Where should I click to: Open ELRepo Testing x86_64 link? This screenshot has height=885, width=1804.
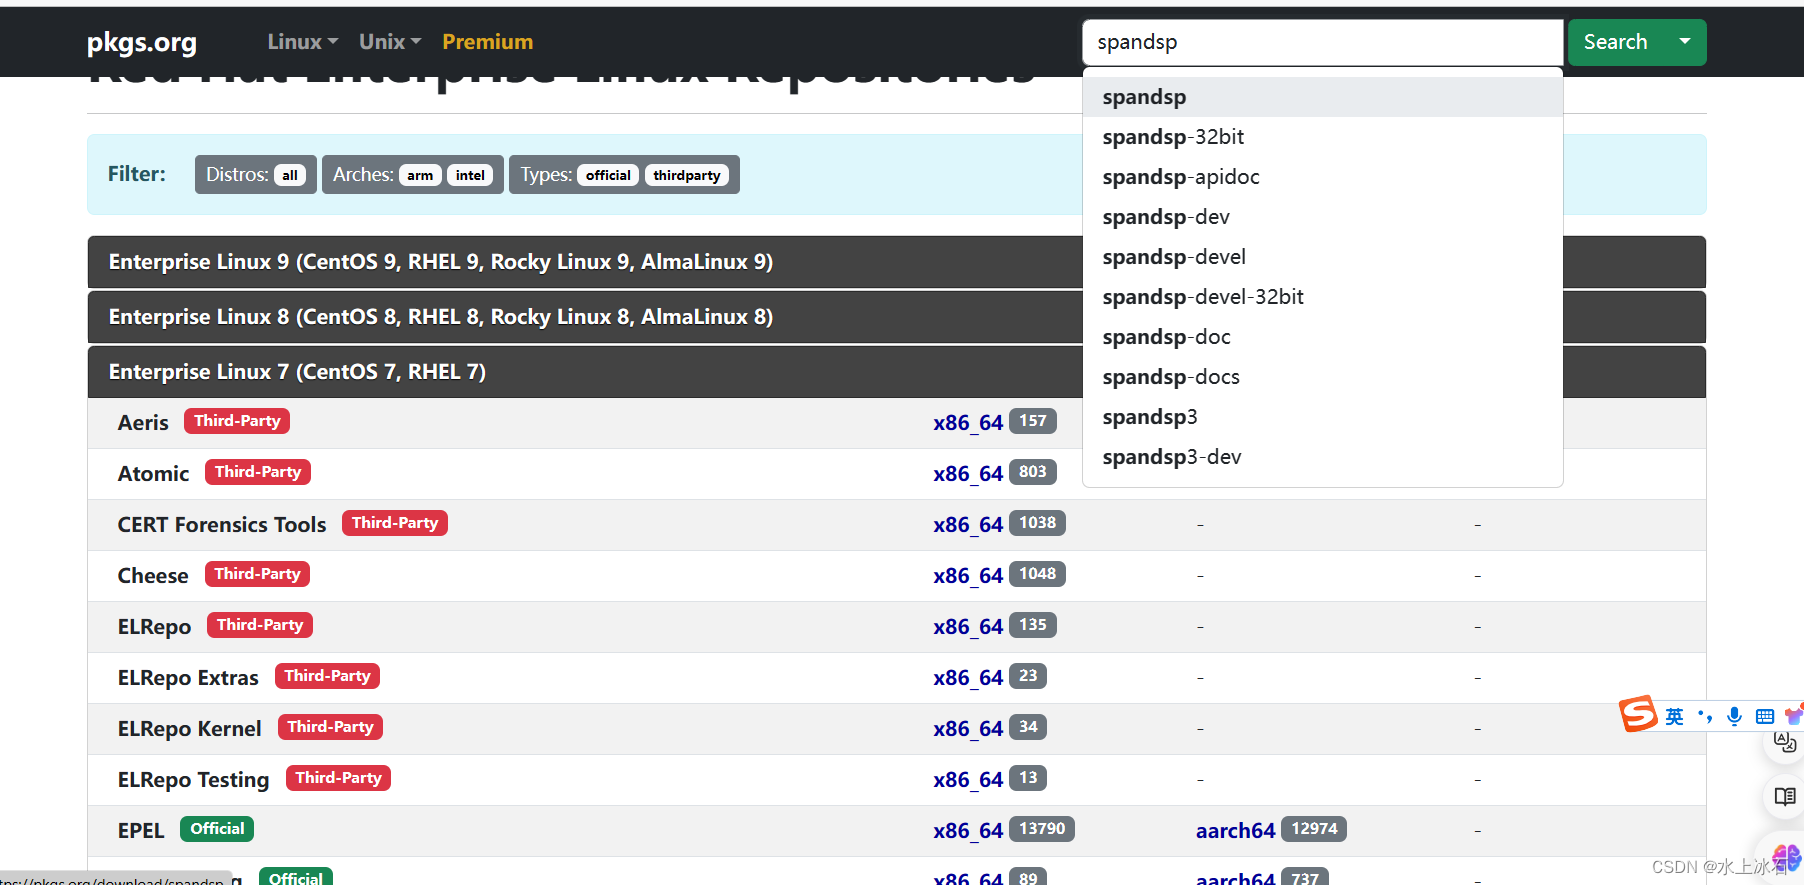pyautogui.click(x=968, y=779)
